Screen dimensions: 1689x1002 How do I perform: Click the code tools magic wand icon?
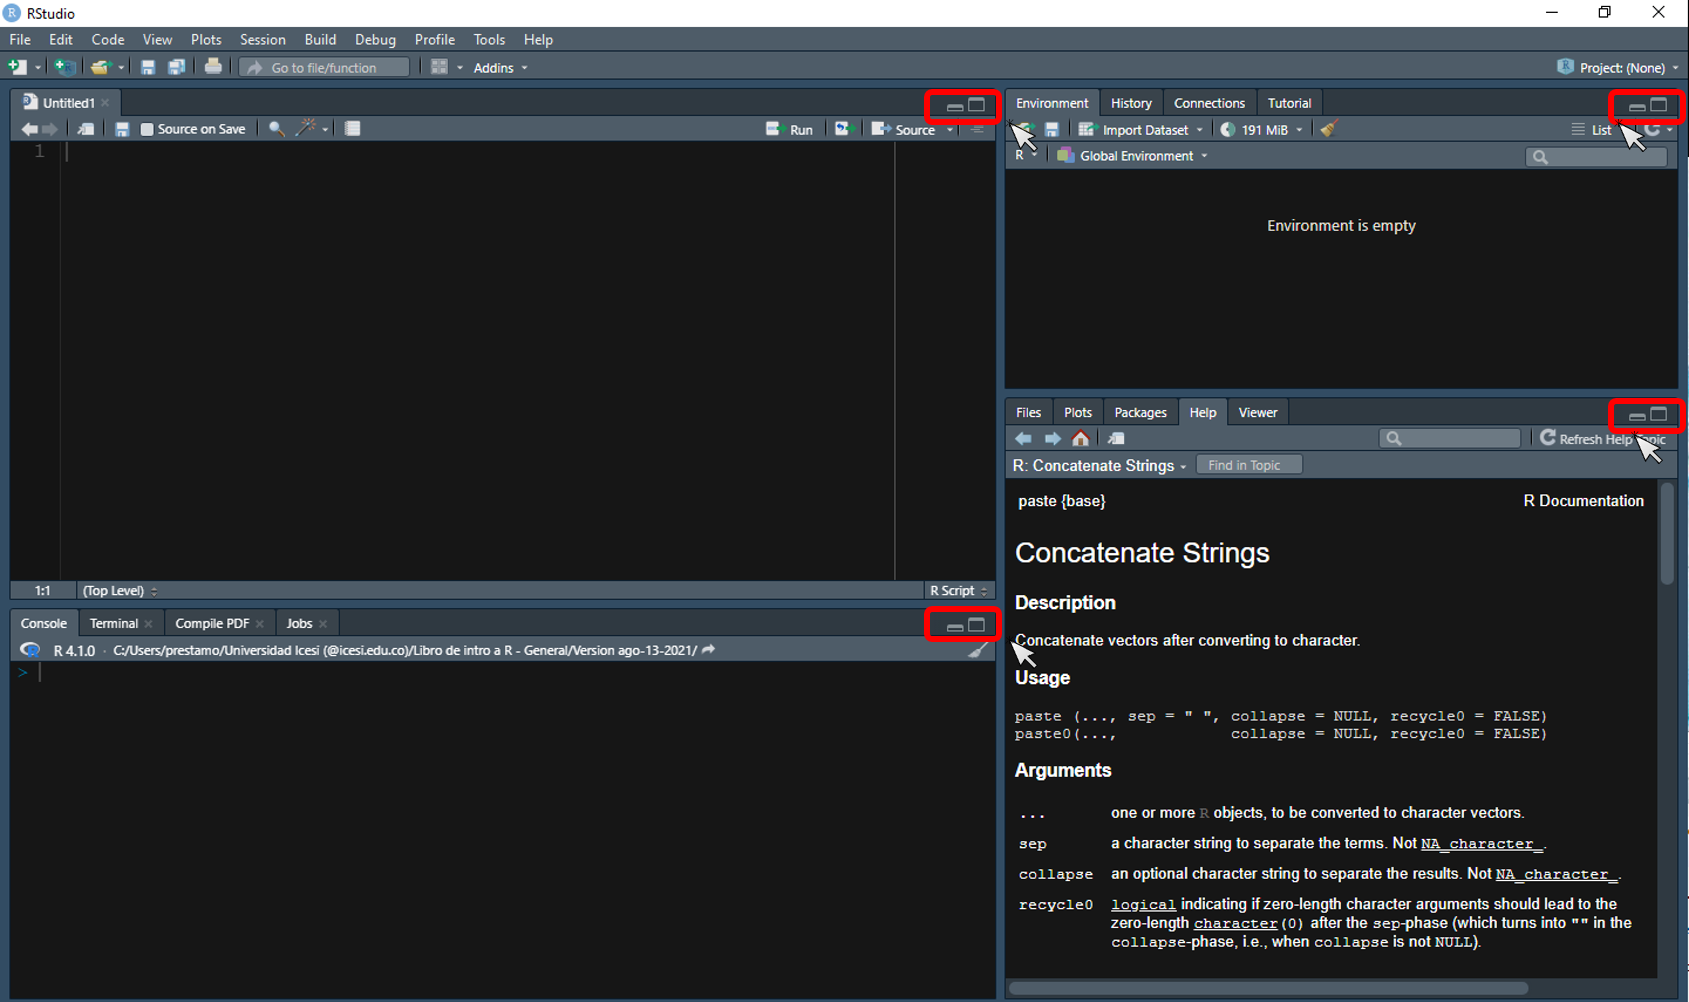pyautogui.click(x=306, y=129)
